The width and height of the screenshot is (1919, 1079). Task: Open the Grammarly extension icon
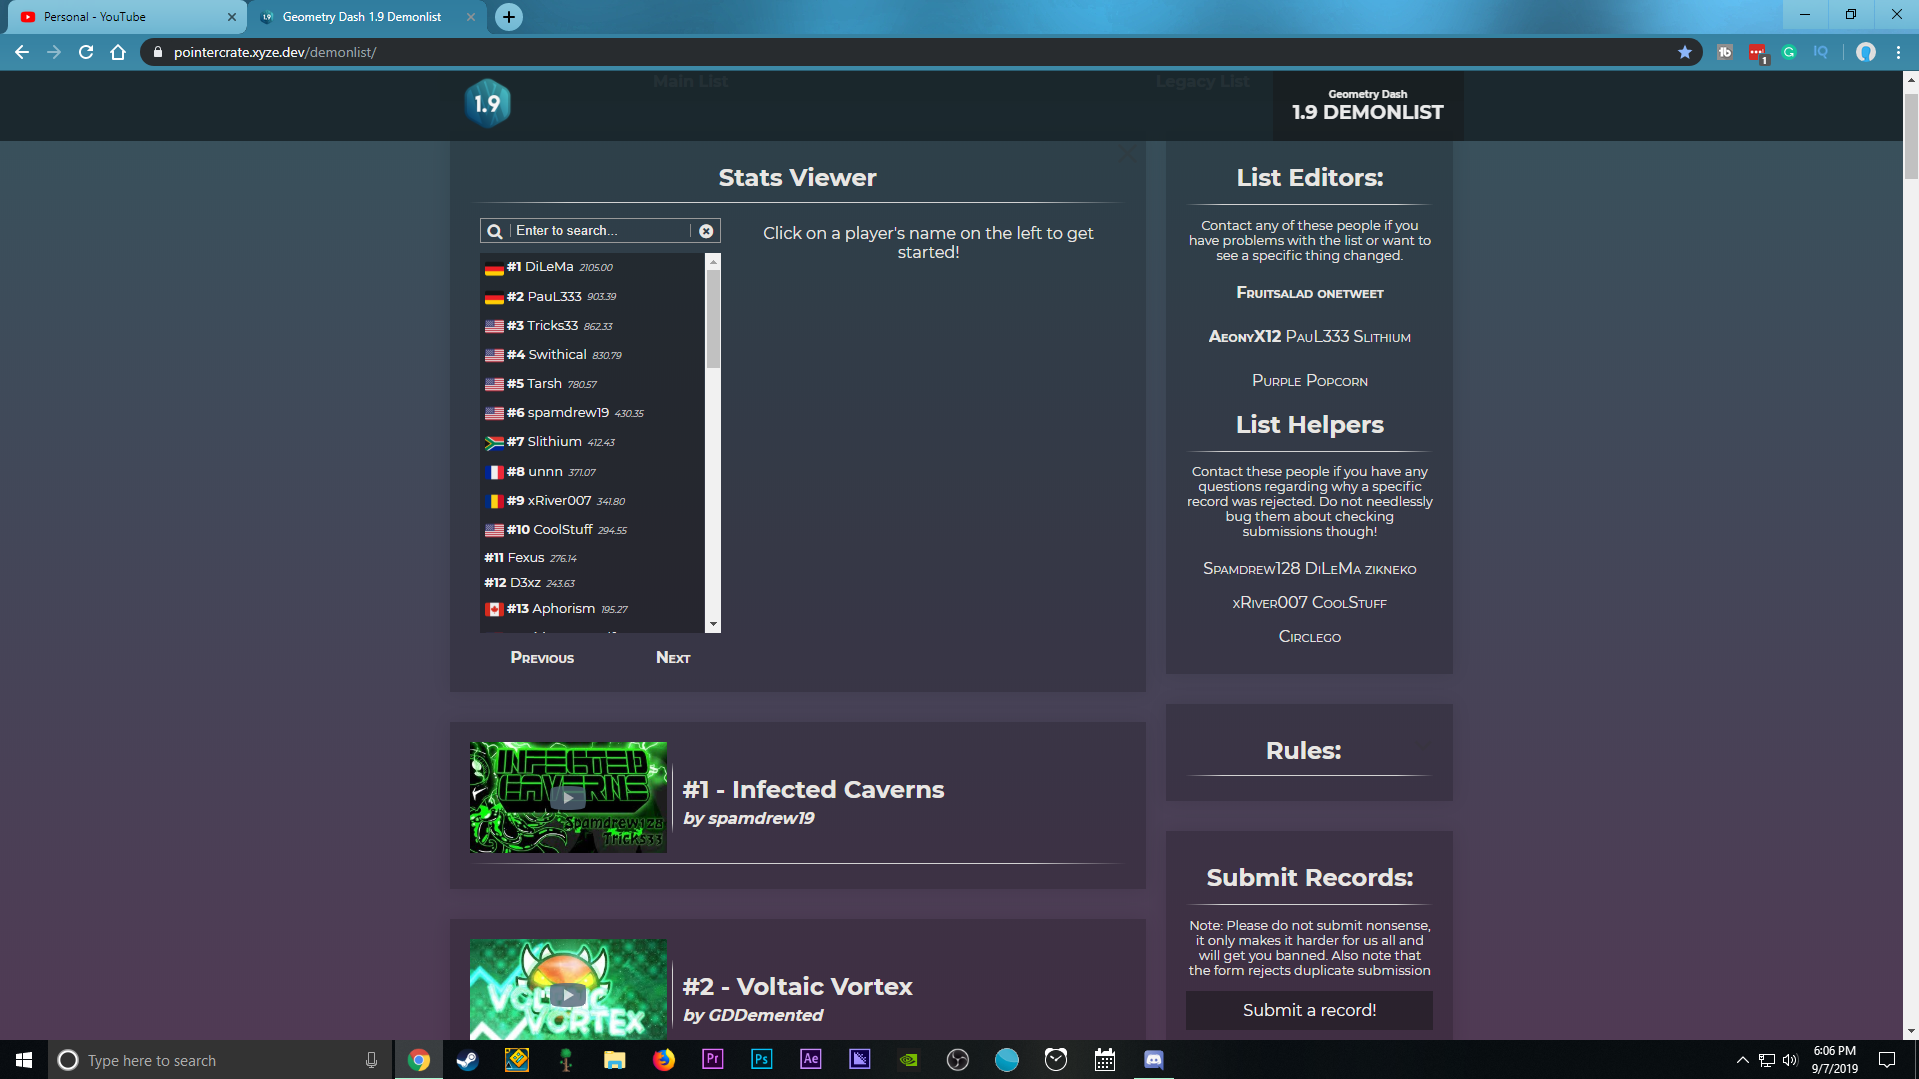pyautogui.click(x=1789, y=52)
